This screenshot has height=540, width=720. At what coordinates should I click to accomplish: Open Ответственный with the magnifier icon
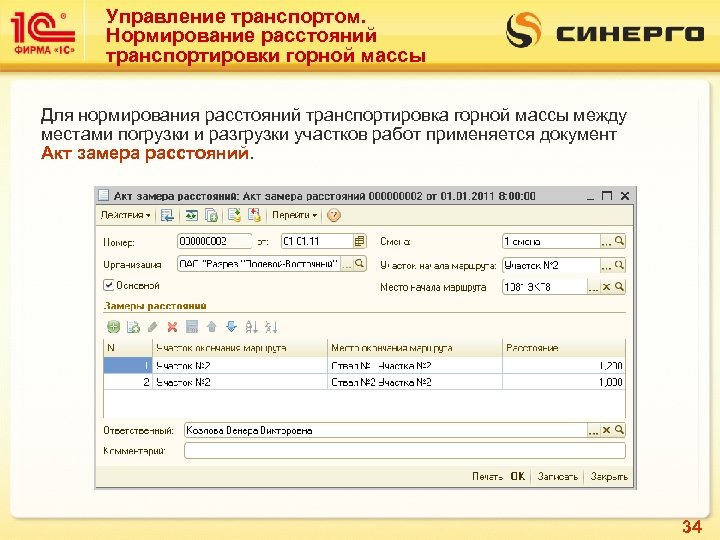[x=619, y=430]
